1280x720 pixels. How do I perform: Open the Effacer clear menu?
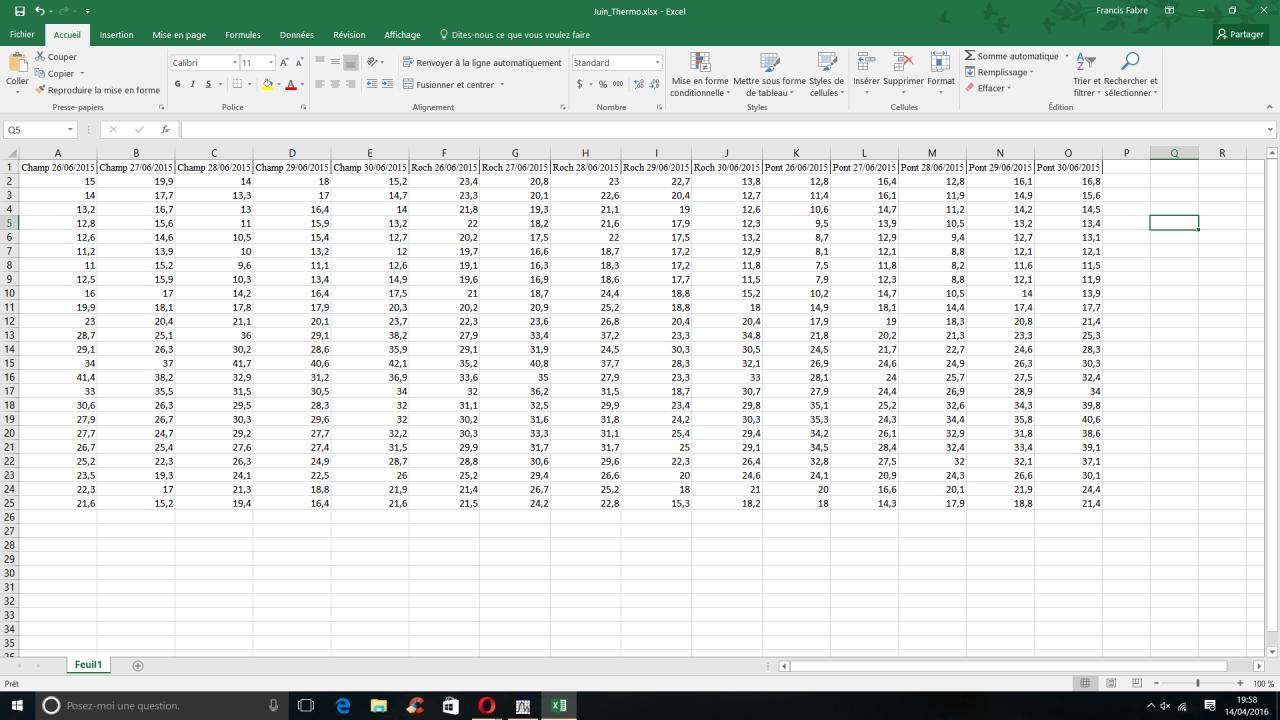[x=988, y=88]
